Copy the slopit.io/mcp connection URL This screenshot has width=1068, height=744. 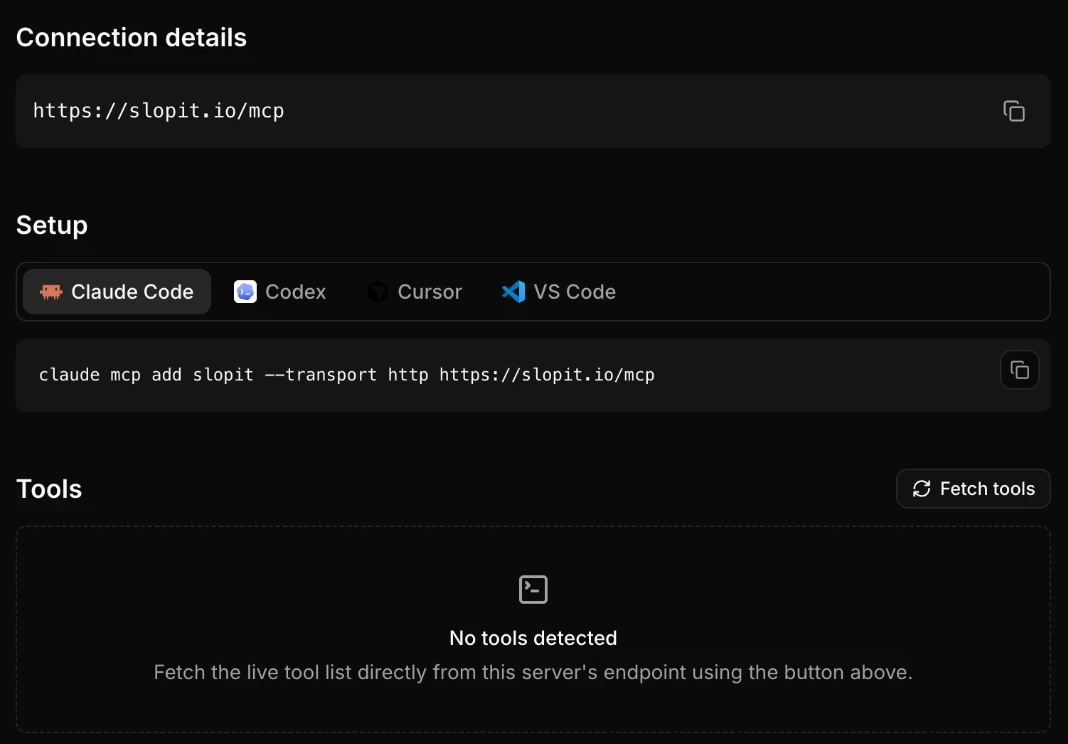click(x=1014, y=111)
